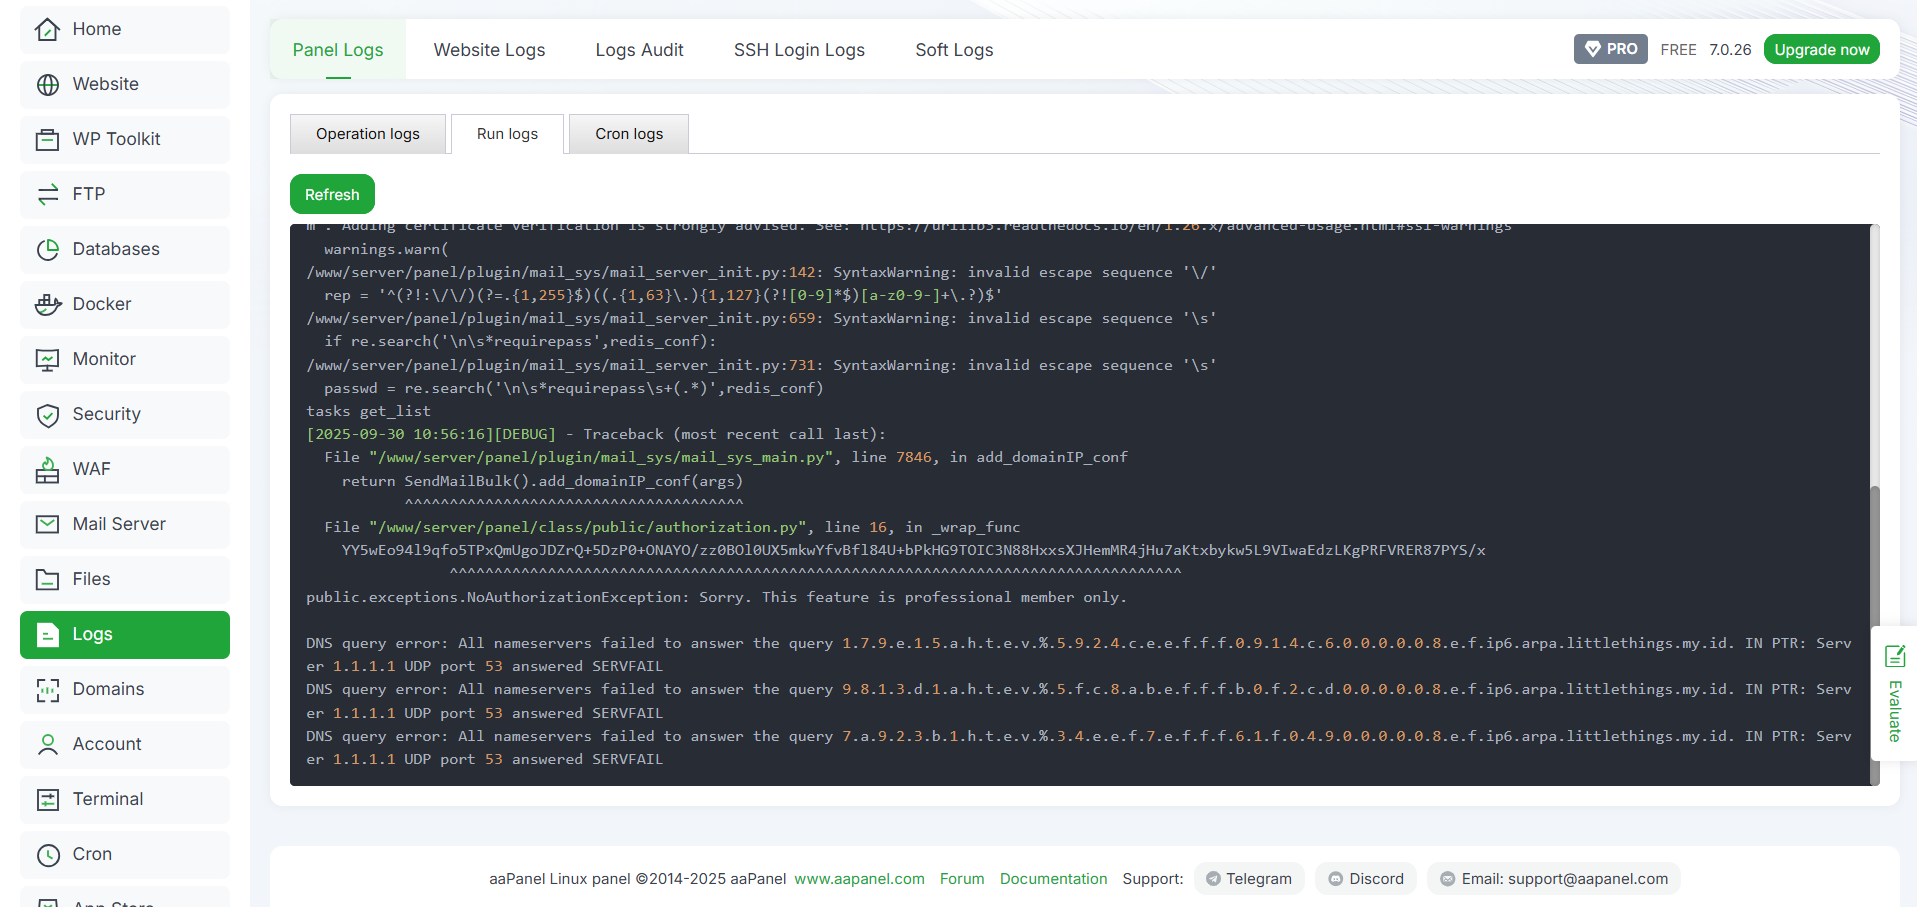Select the Operation logs sub-tab

pyautogui.click(x=368, y=134)
